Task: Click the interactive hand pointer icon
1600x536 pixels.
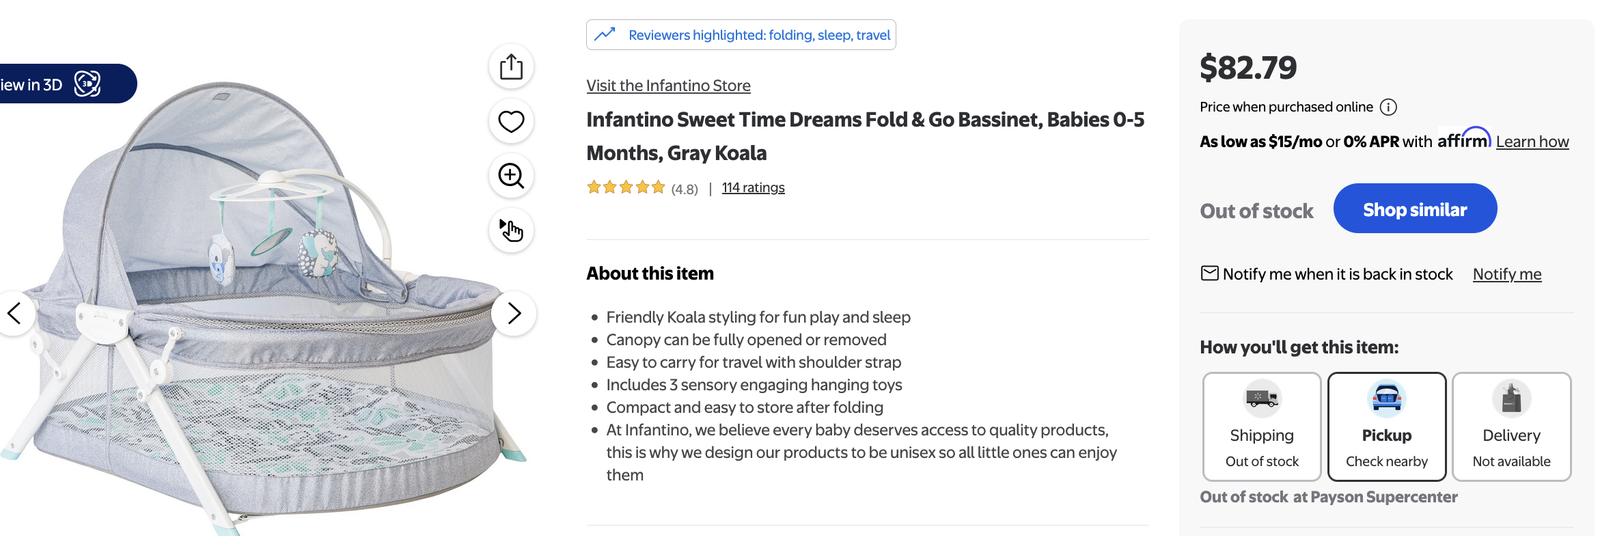Action: pos(511,230)
